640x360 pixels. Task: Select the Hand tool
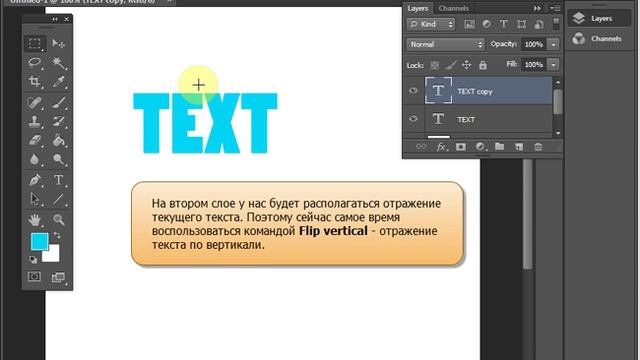35,220
